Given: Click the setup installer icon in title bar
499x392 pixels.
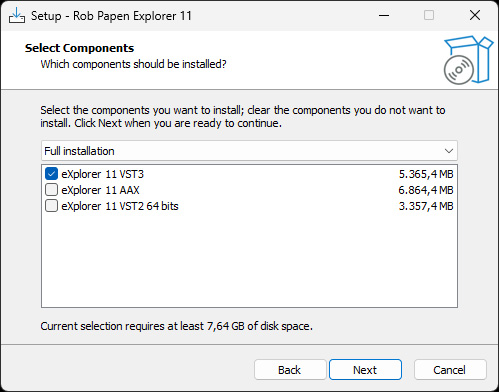Looking at the screenshot, I should pyautogui.click(x=17, y=15).
